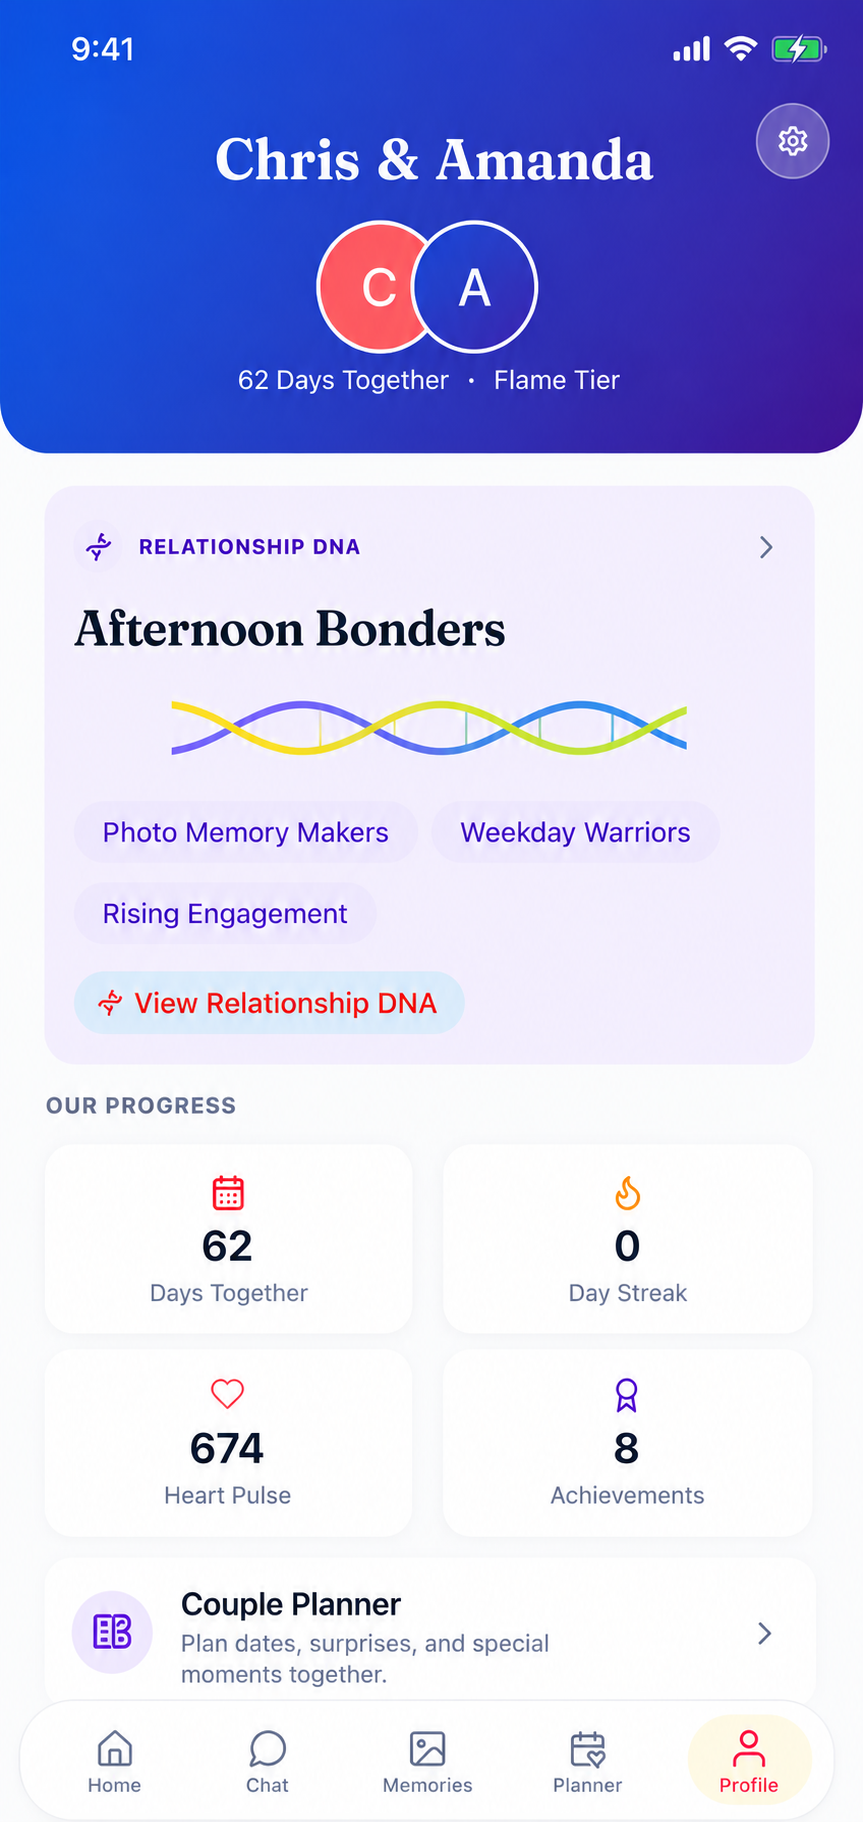The image size is (863, 1822).
Task: Tap View Relationship DNA button
Action: click(x=269, y=1003)
